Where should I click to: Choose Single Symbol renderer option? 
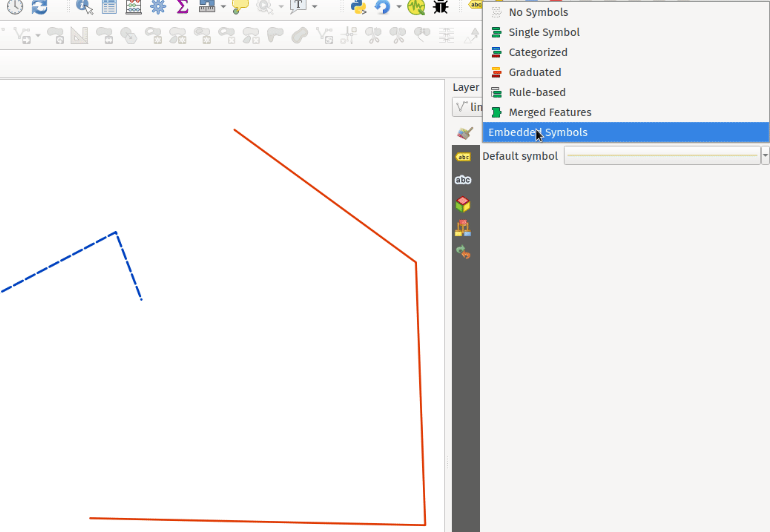[543, 32]
